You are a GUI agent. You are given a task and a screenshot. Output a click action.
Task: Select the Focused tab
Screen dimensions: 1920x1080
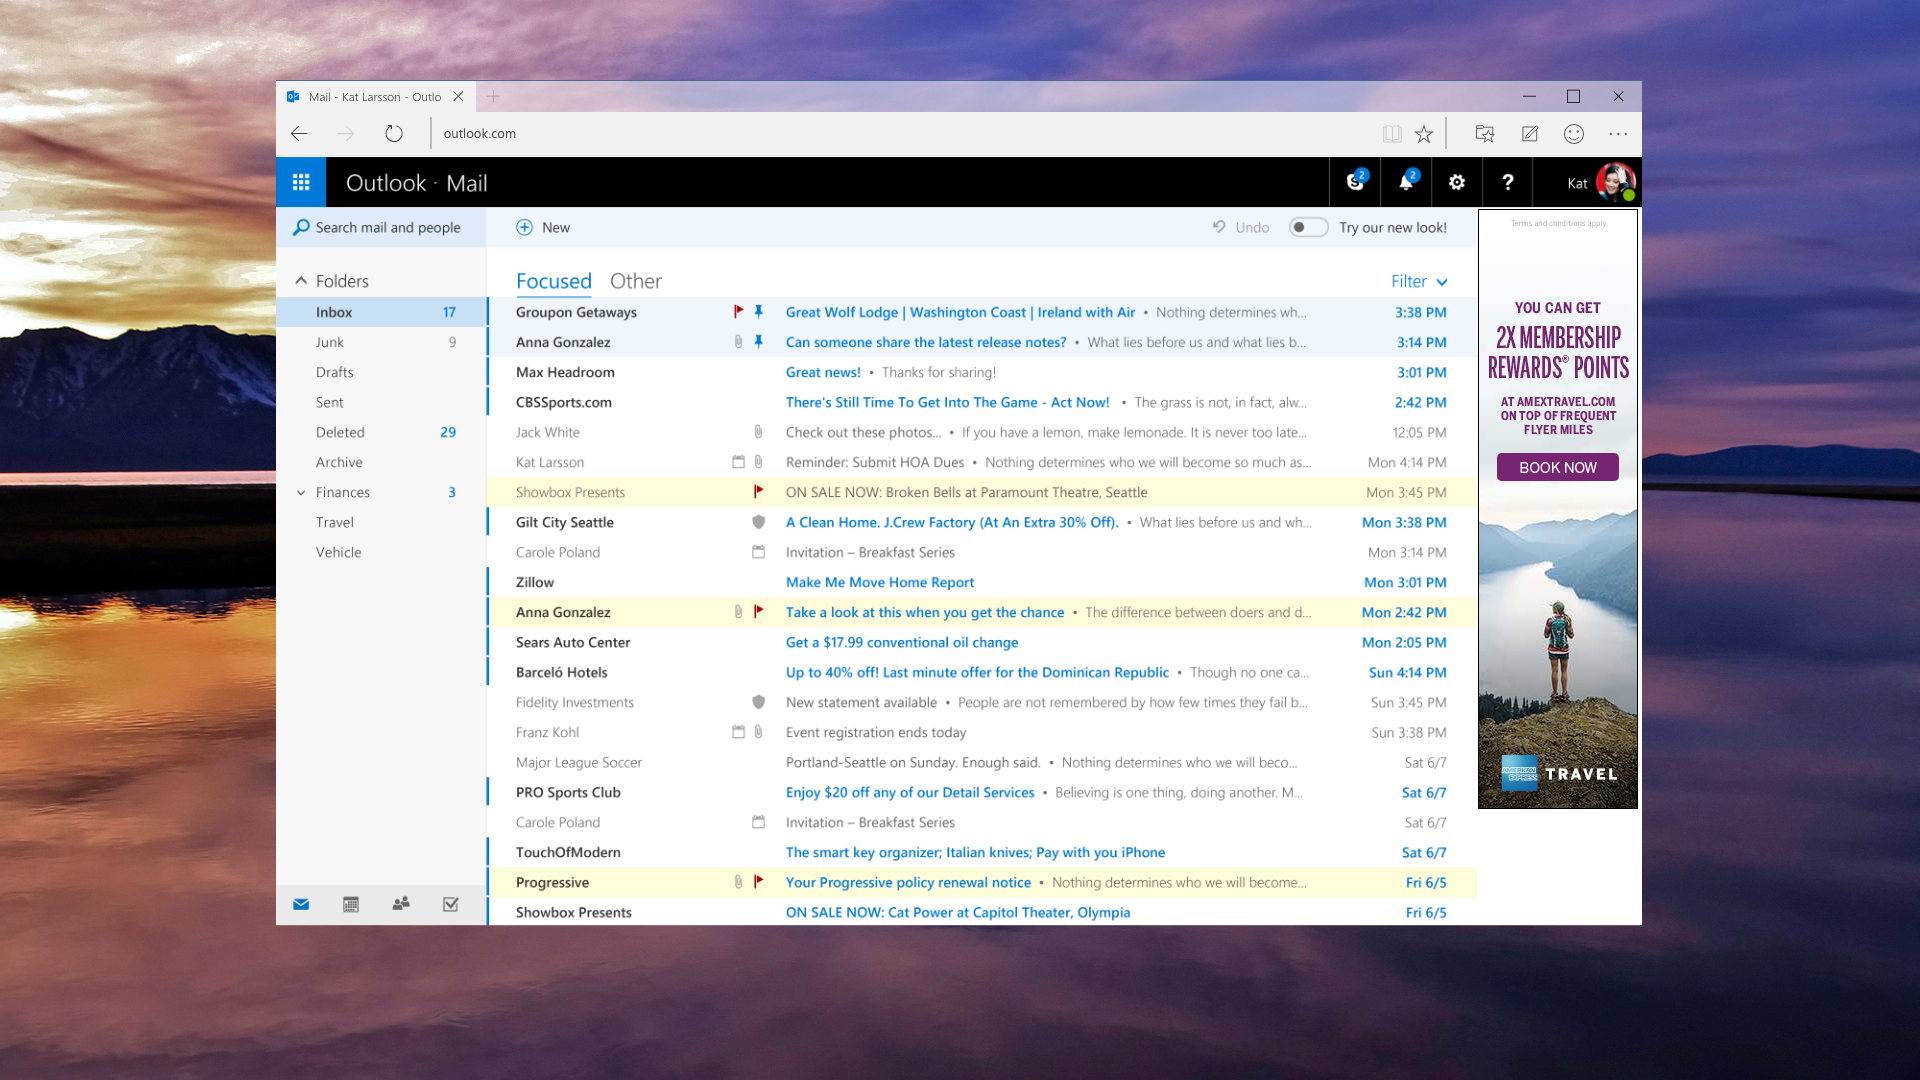pyautogui.click(x=553, y=282)
